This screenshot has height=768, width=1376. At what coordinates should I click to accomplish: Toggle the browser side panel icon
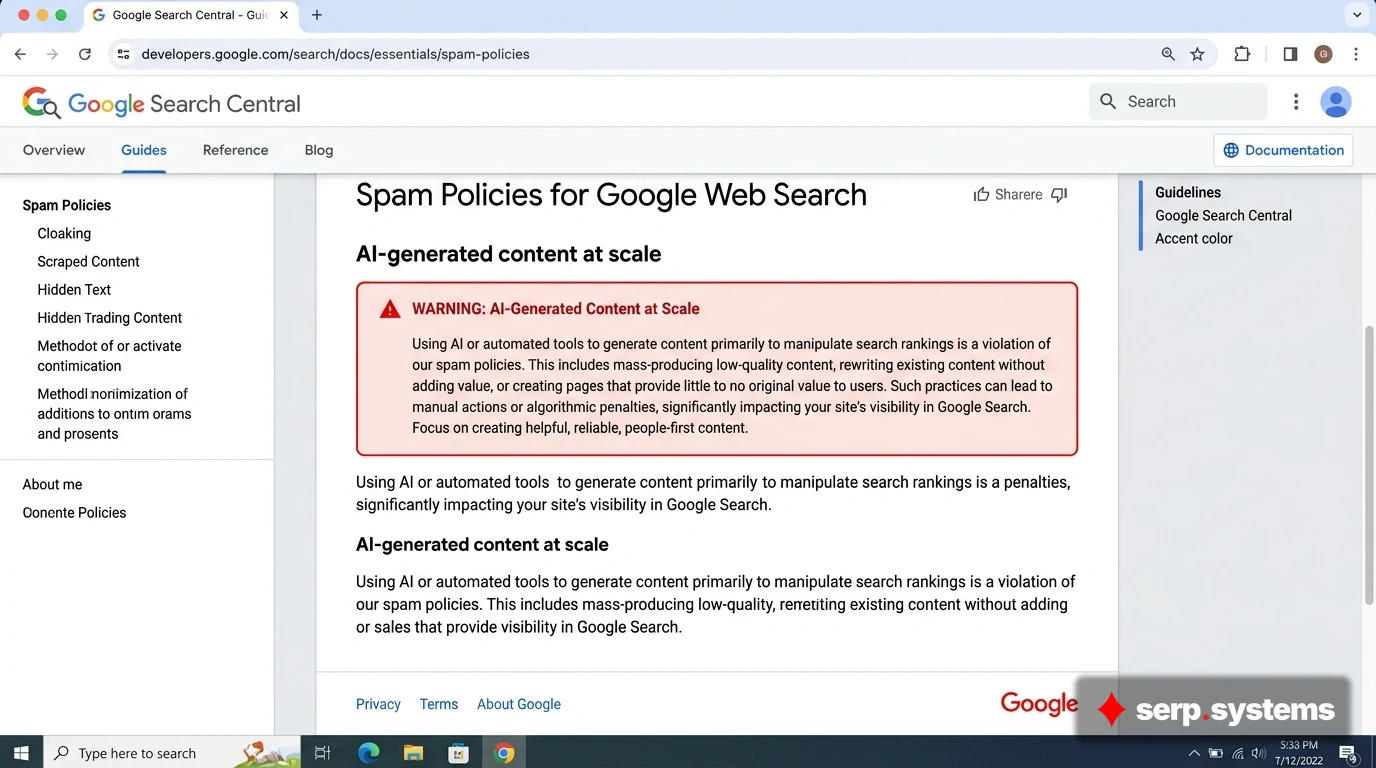click(1290, 54)
